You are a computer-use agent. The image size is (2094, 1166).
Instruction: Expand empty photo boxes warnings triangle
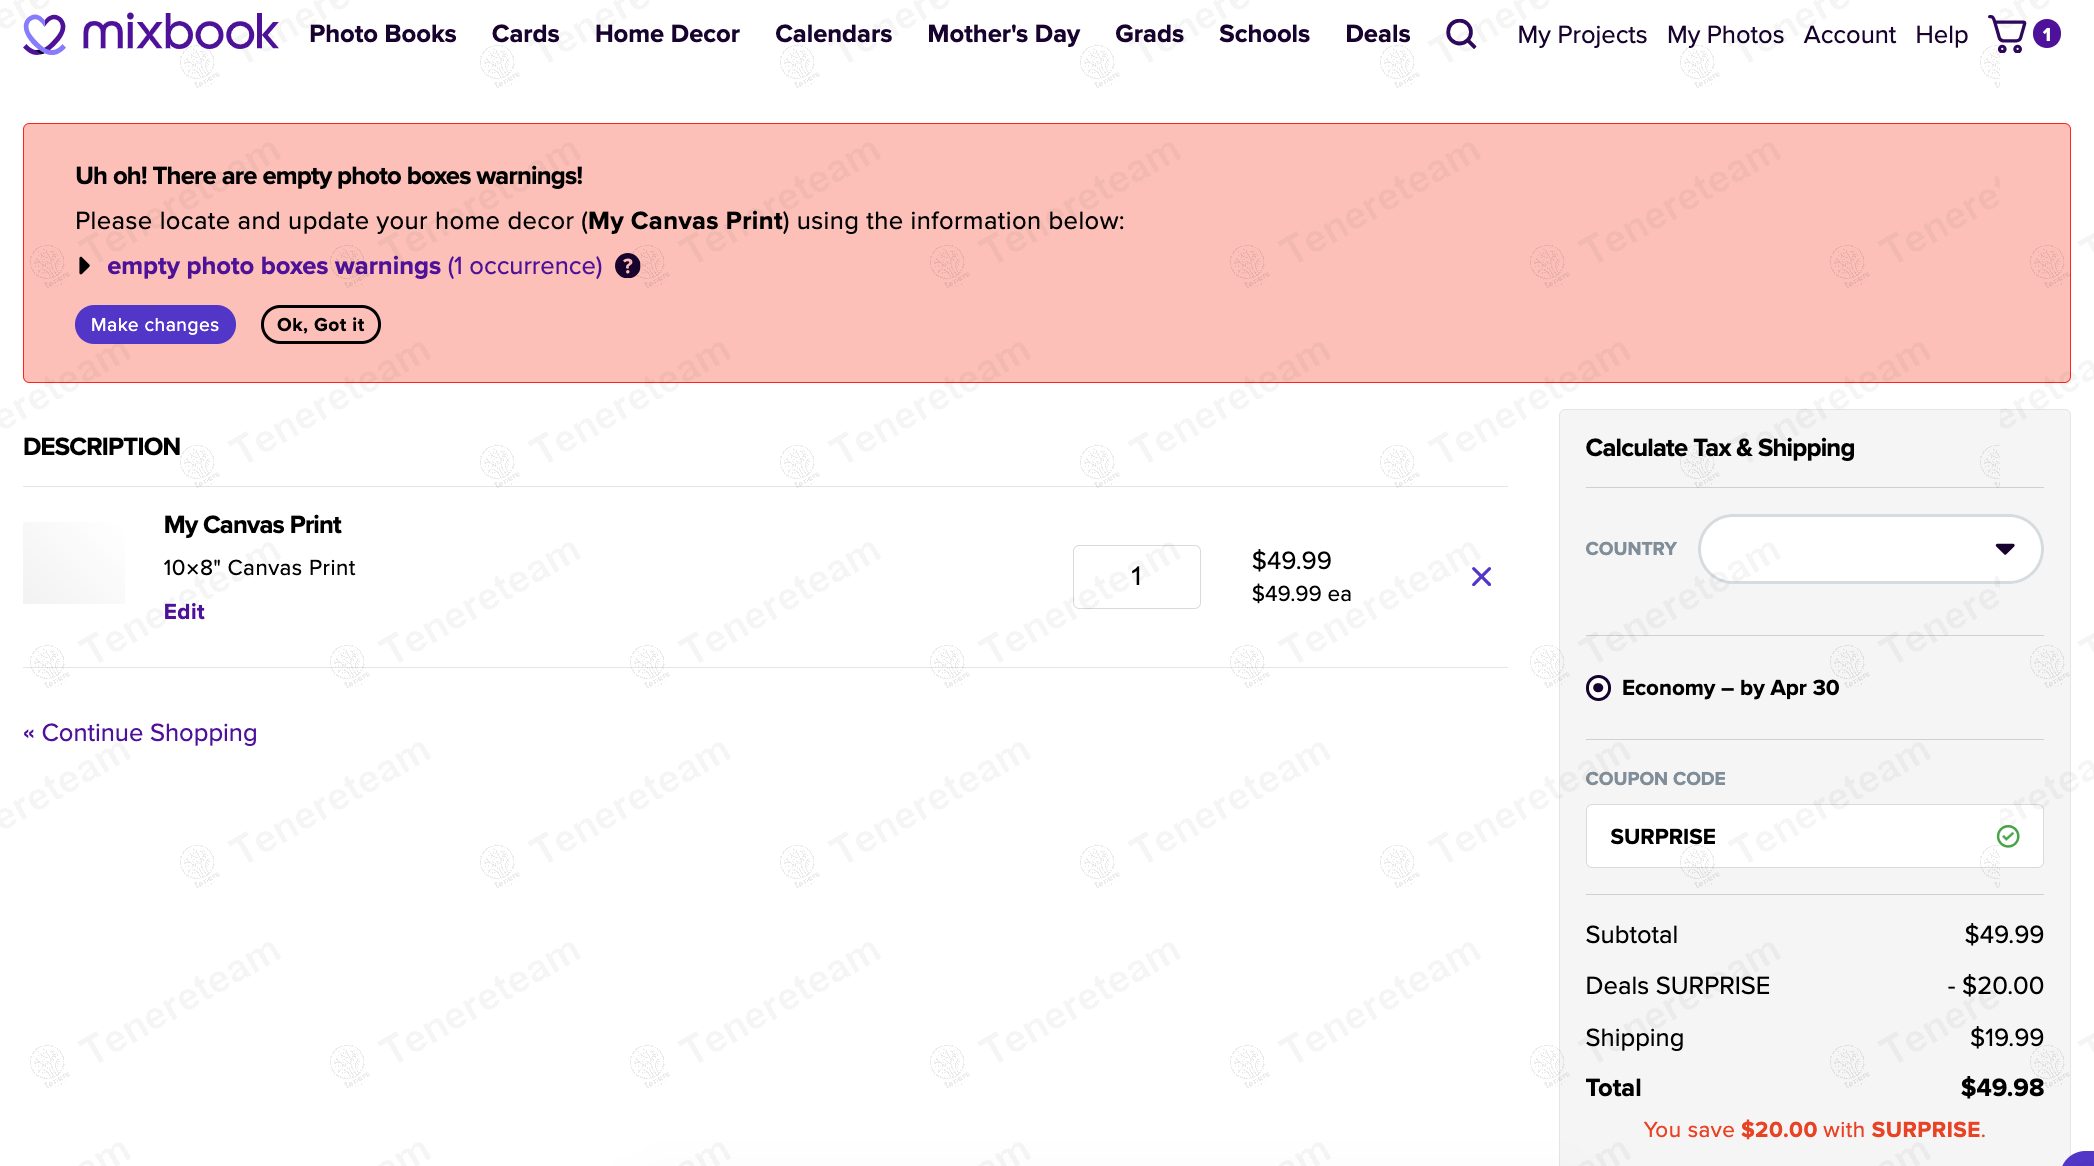tap(85, 266)
